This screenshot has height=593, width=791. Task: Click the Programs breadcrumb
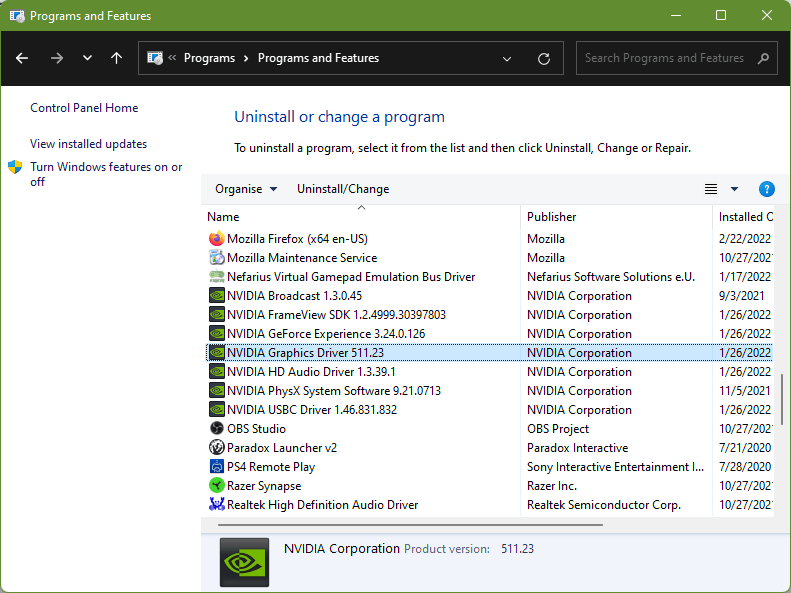[209, 58]
